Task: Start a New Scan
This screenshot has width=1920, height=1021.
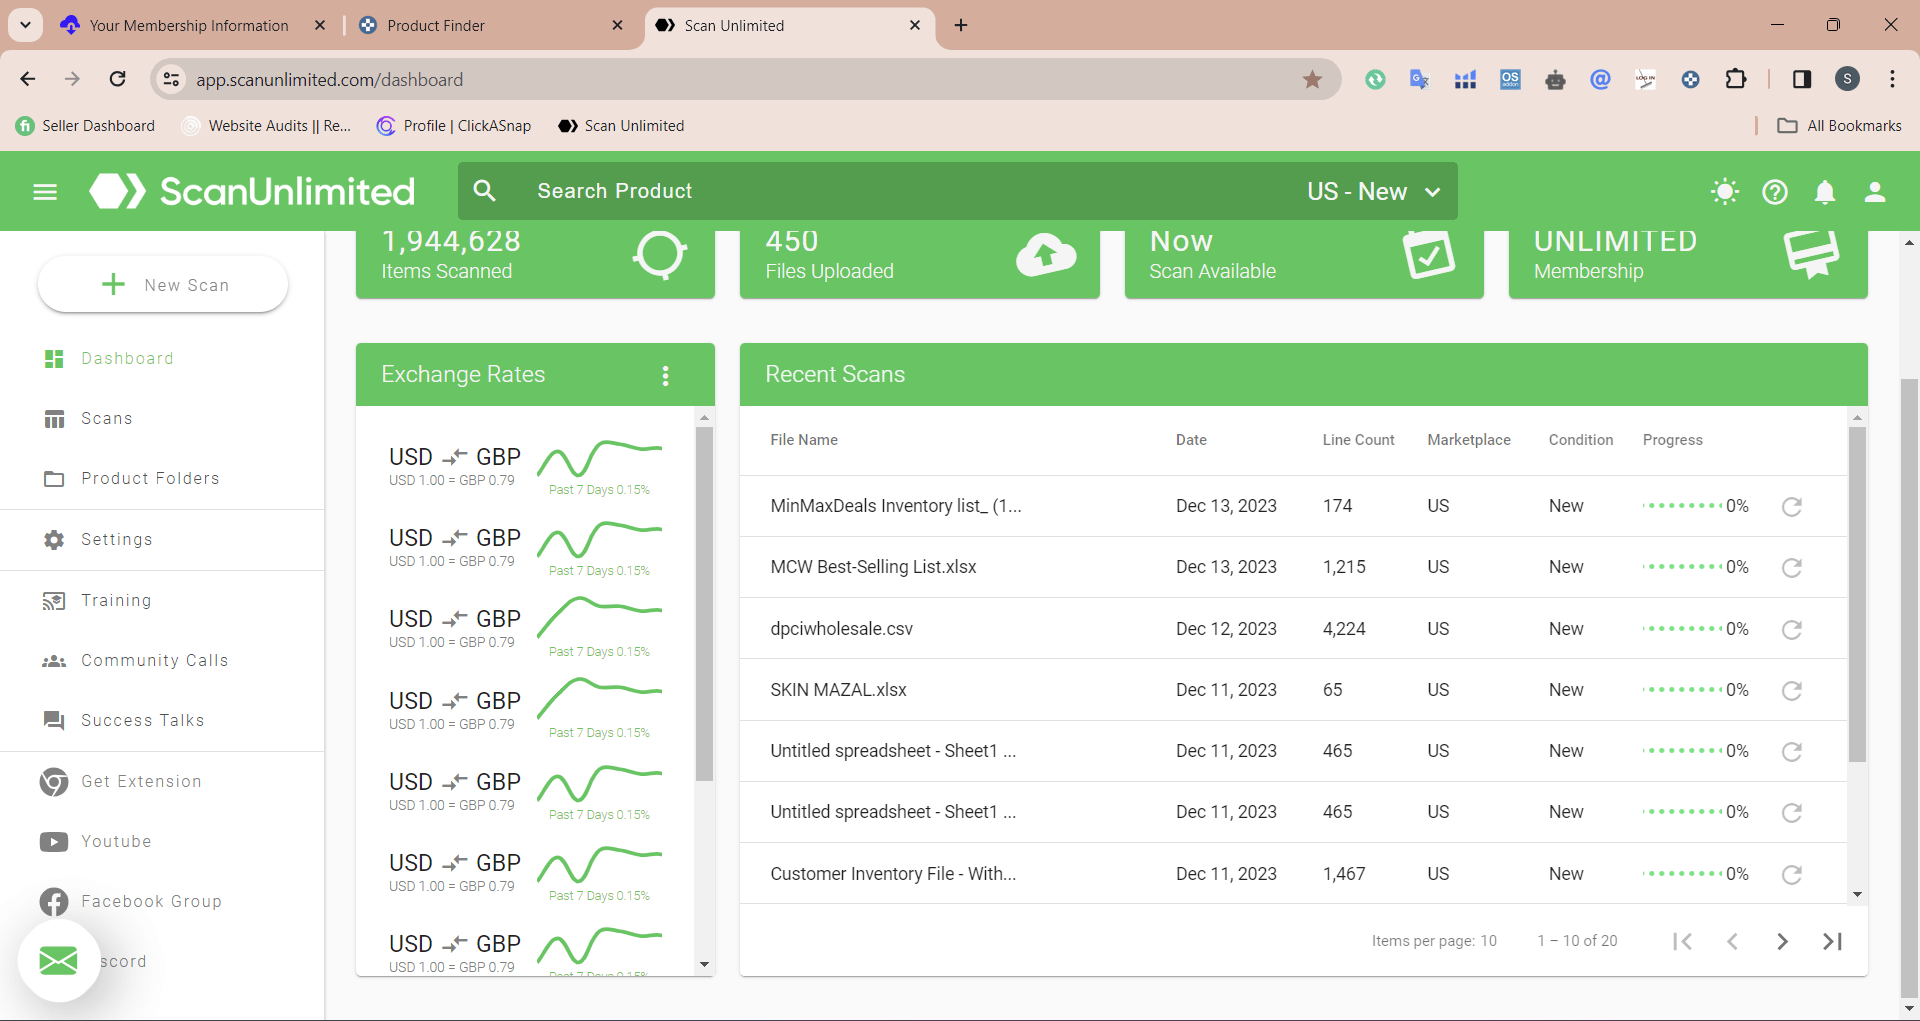Action: pyautogui.click(x=163, y=285)
